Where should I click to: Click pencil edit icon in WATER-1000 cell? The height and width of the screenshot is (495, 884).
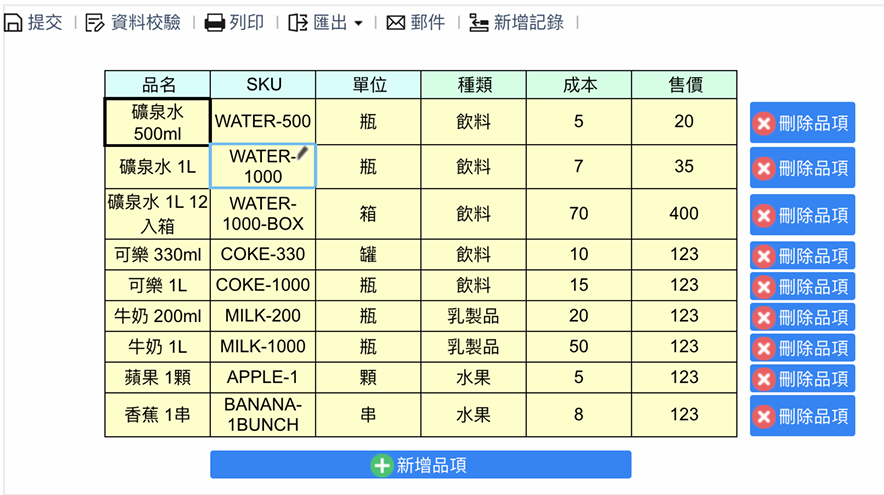click(304, 153)
